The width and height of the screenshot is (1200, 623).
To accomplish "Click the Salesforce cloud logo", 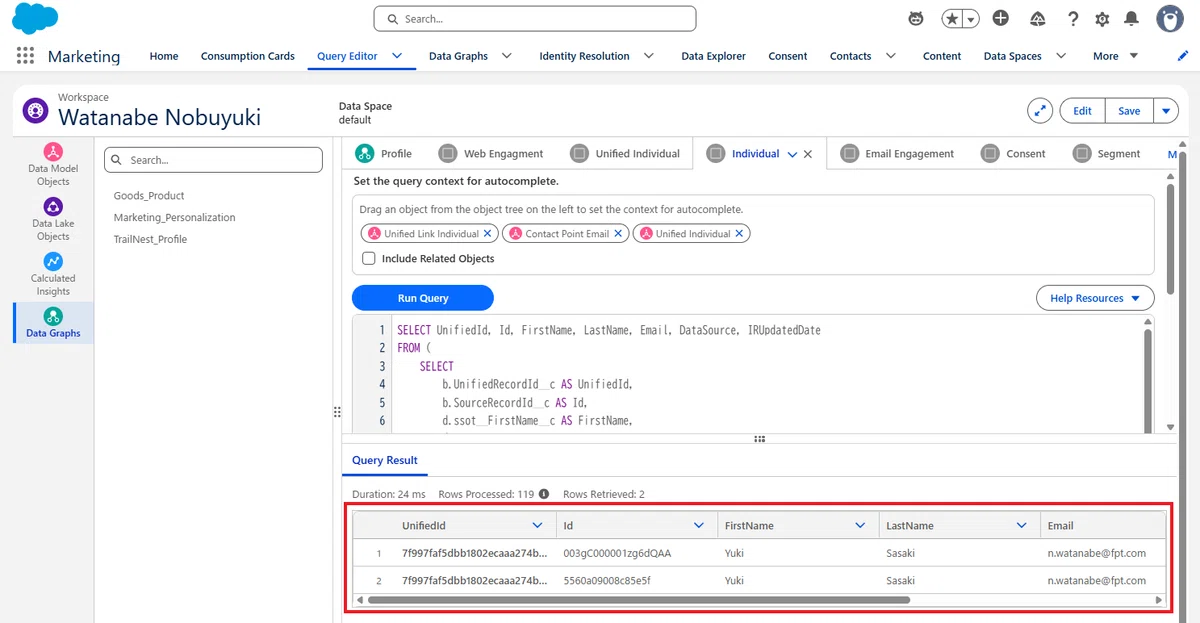I will 35,18.
